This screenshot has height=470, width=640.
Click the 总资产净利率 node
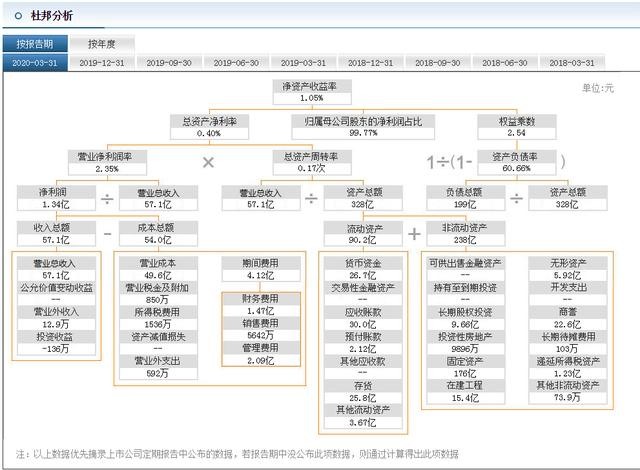pyautogui.click(x=209, y=127)
